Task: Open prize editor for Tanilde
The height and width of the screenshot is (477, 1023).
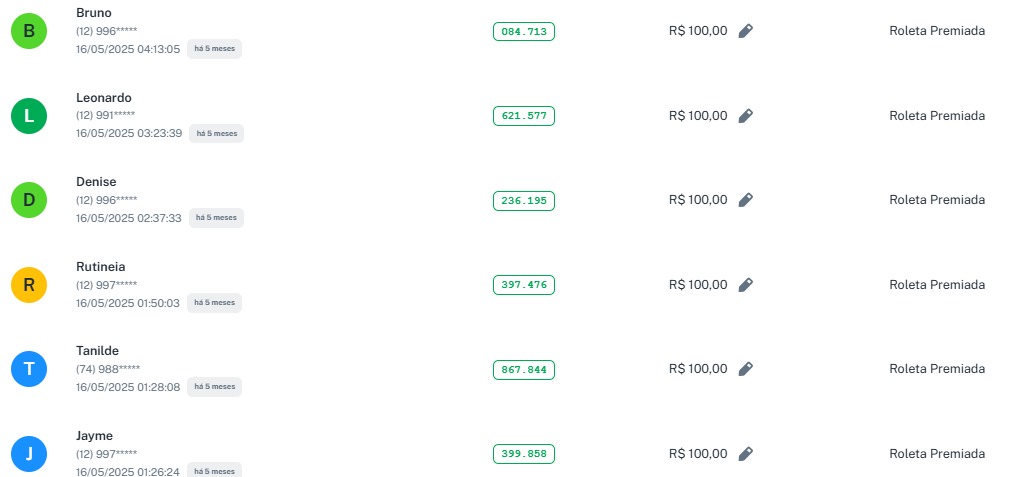Action: coord(745,369)
